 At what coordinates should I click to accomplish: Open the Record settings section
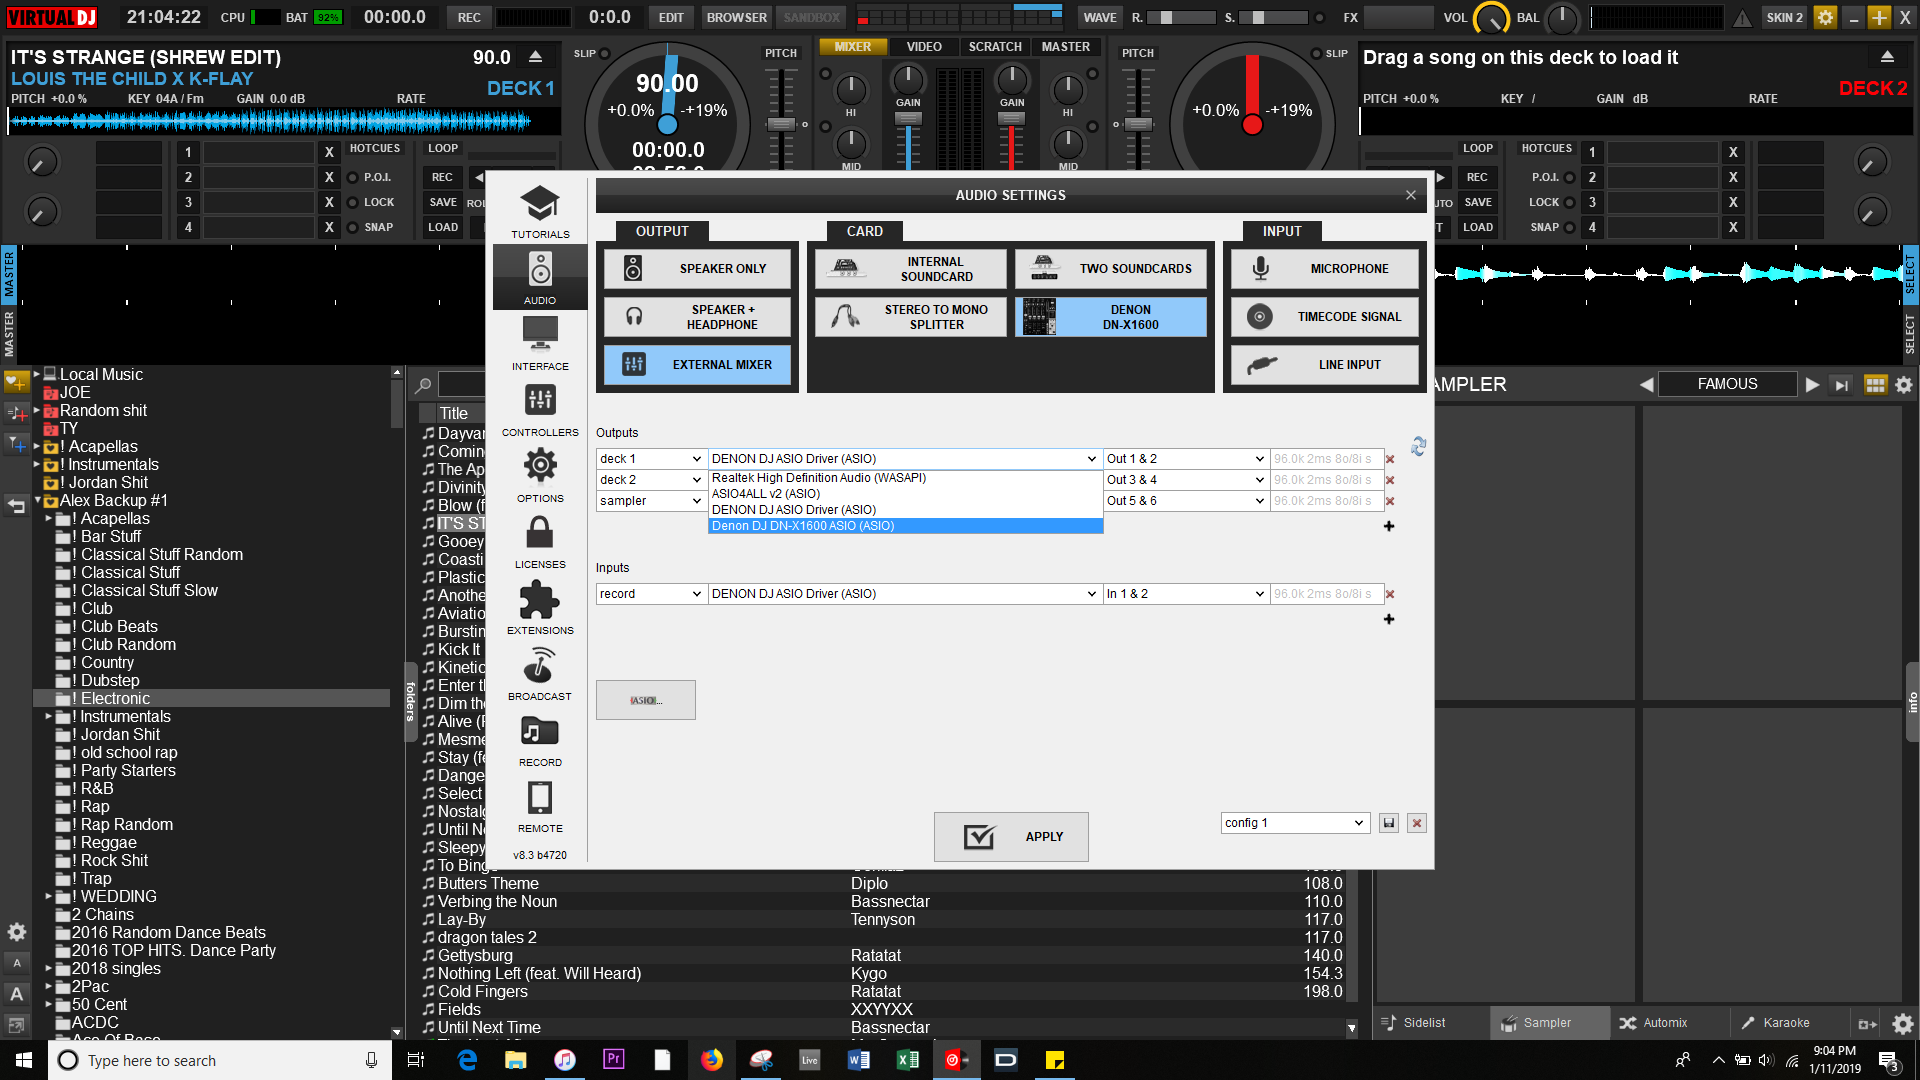coord(540,739)
